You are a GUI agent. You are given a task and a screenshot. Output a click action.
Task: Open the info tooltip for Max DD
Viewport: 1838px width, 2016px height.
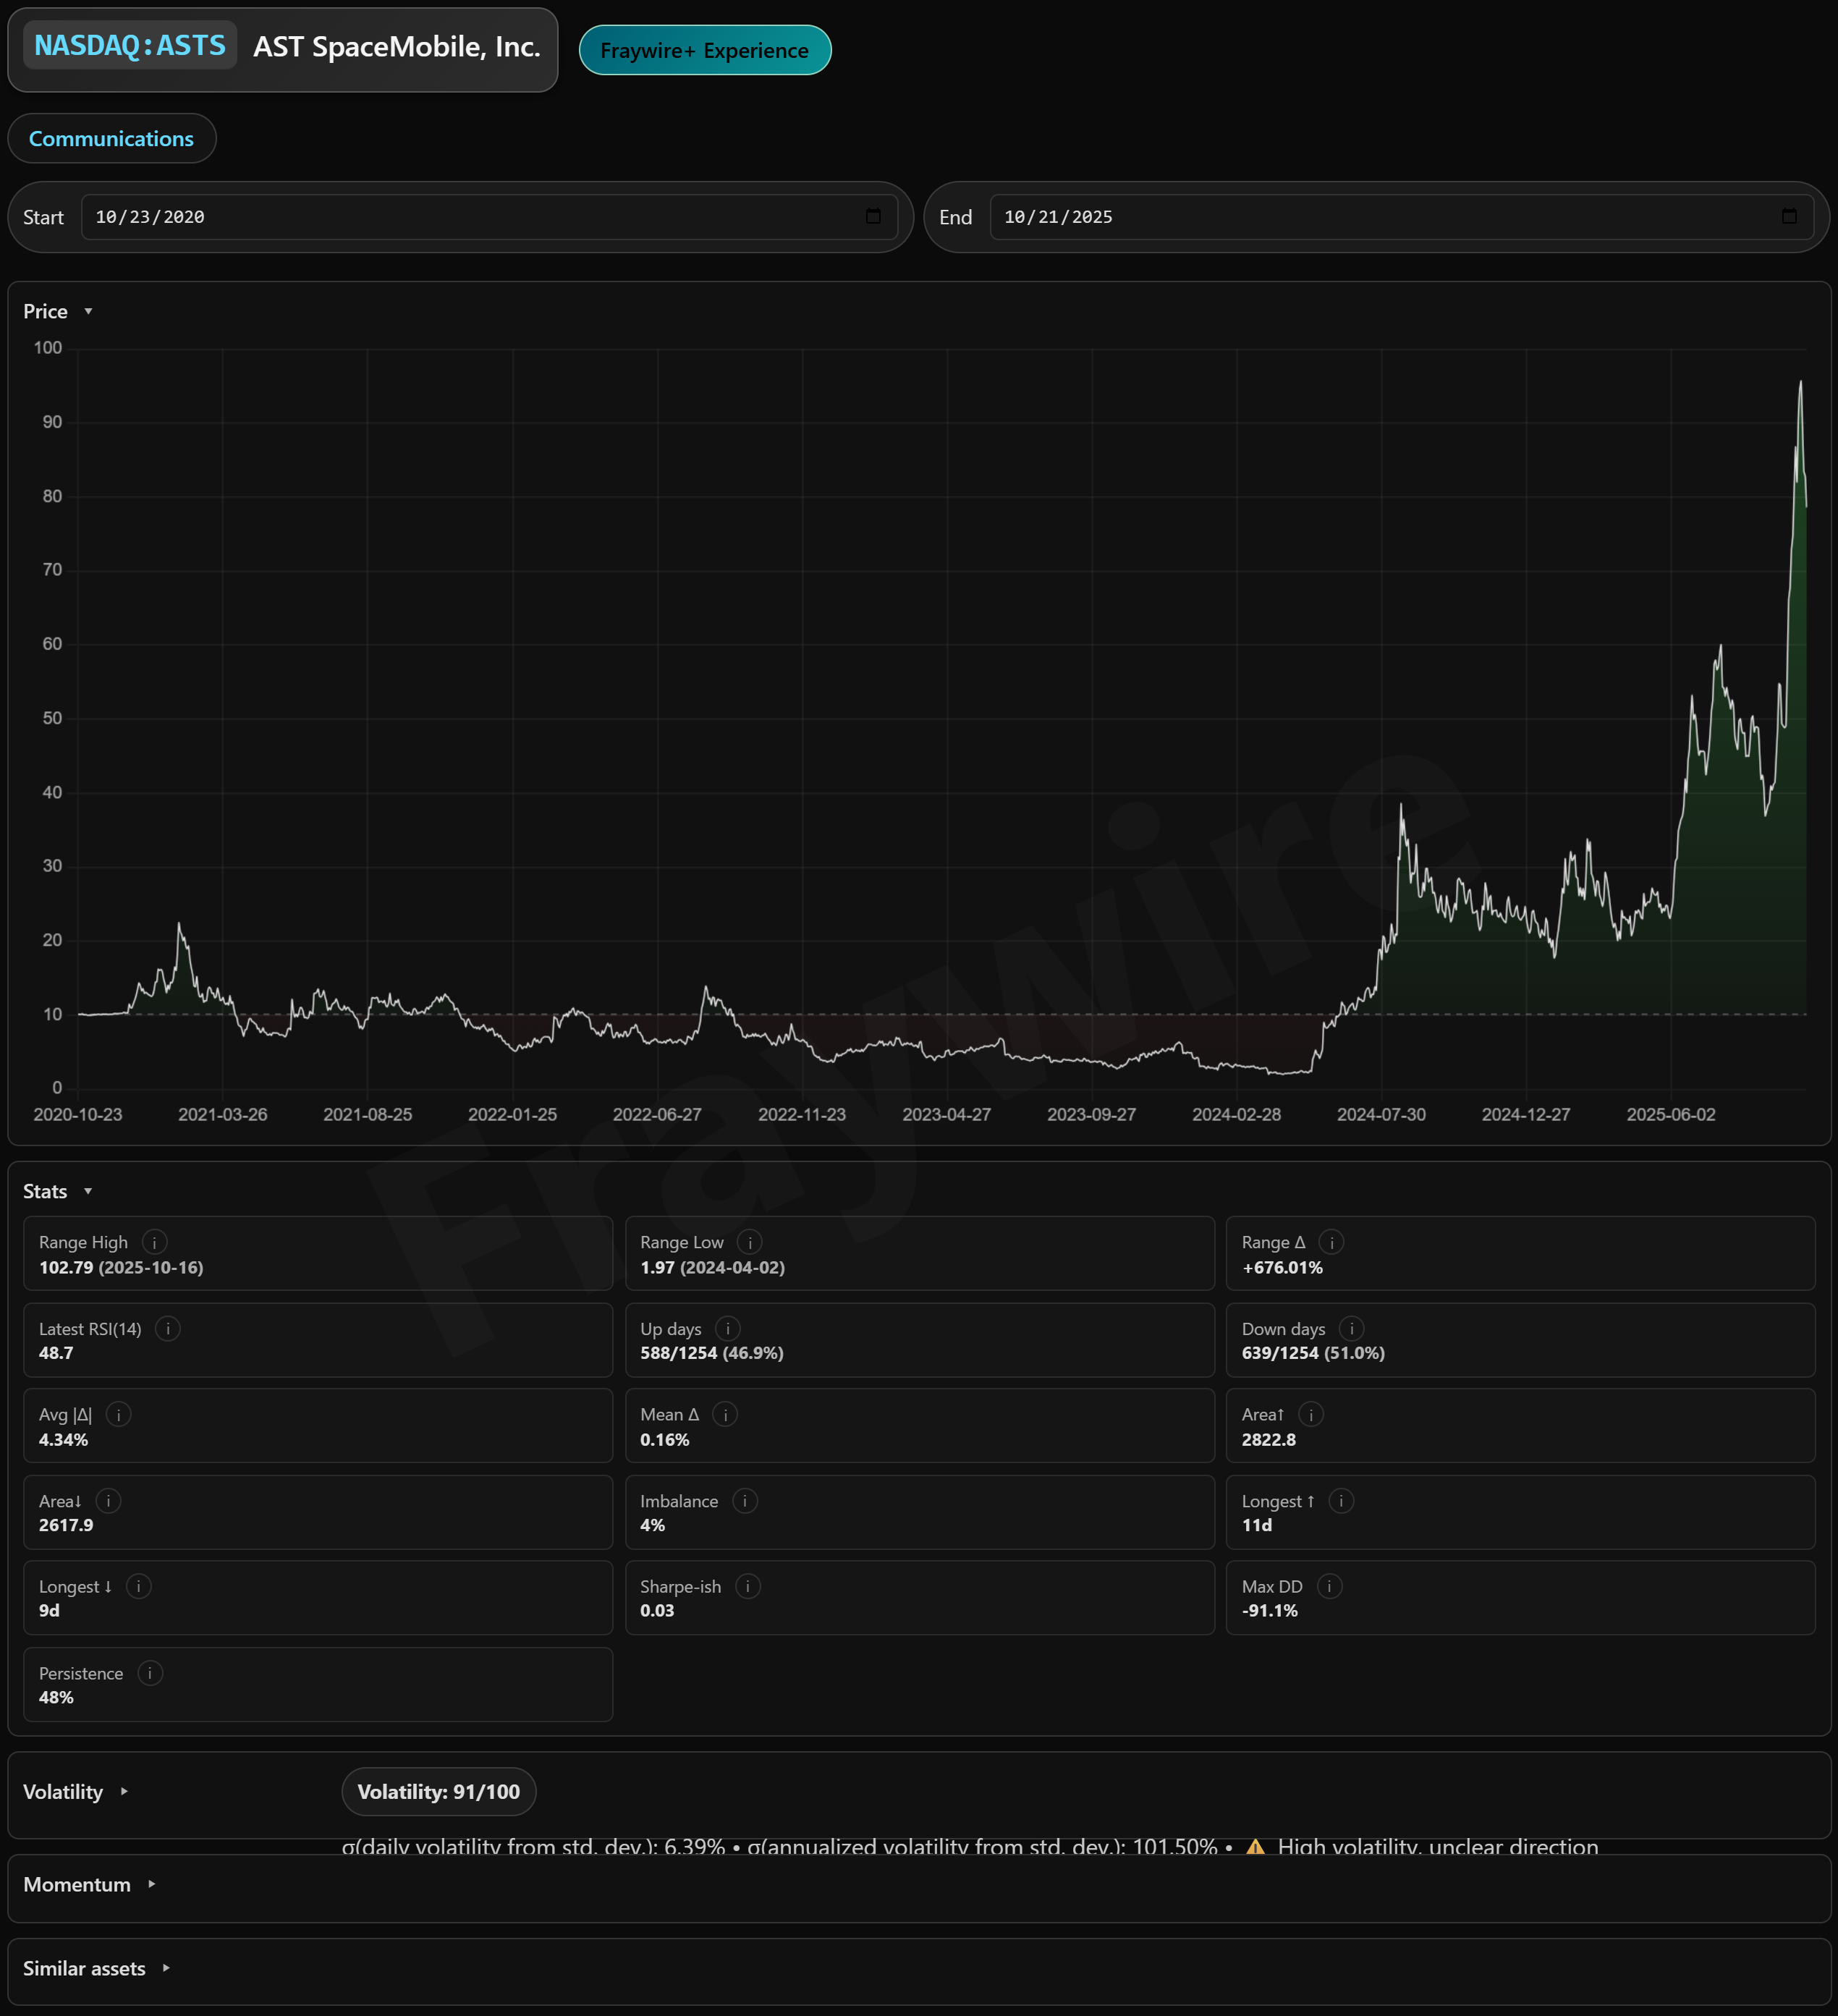tap(1329, 1586)
